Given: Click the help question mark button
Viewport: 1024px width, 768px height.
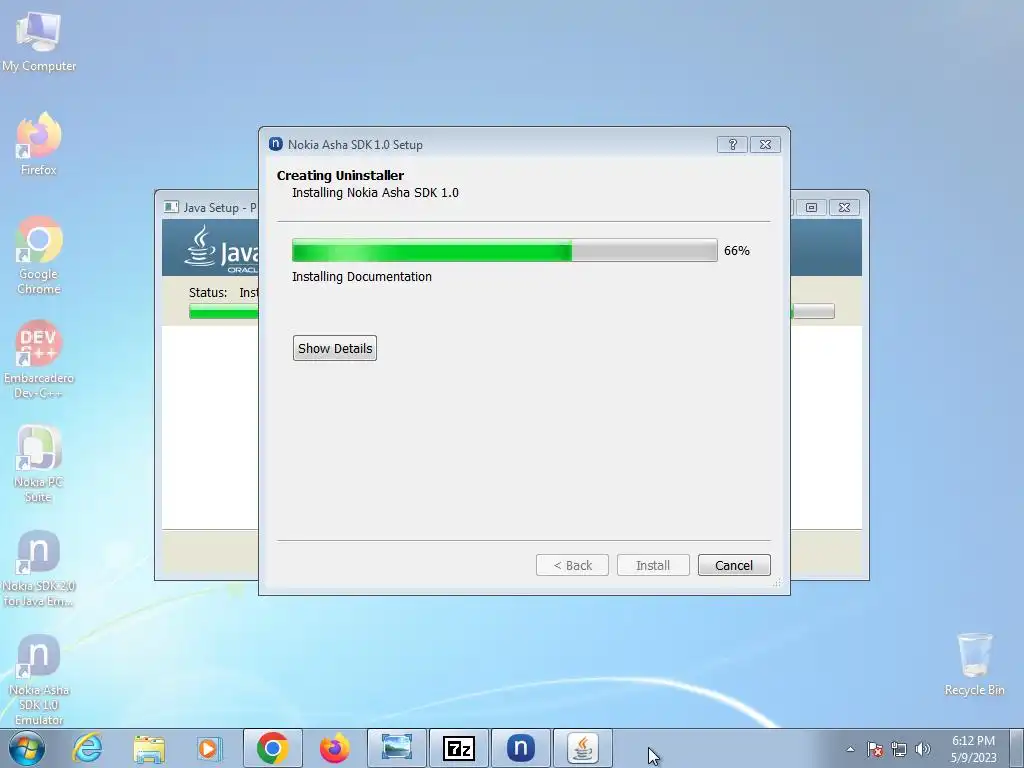Looking at the screenshot, I should (732, 144).
